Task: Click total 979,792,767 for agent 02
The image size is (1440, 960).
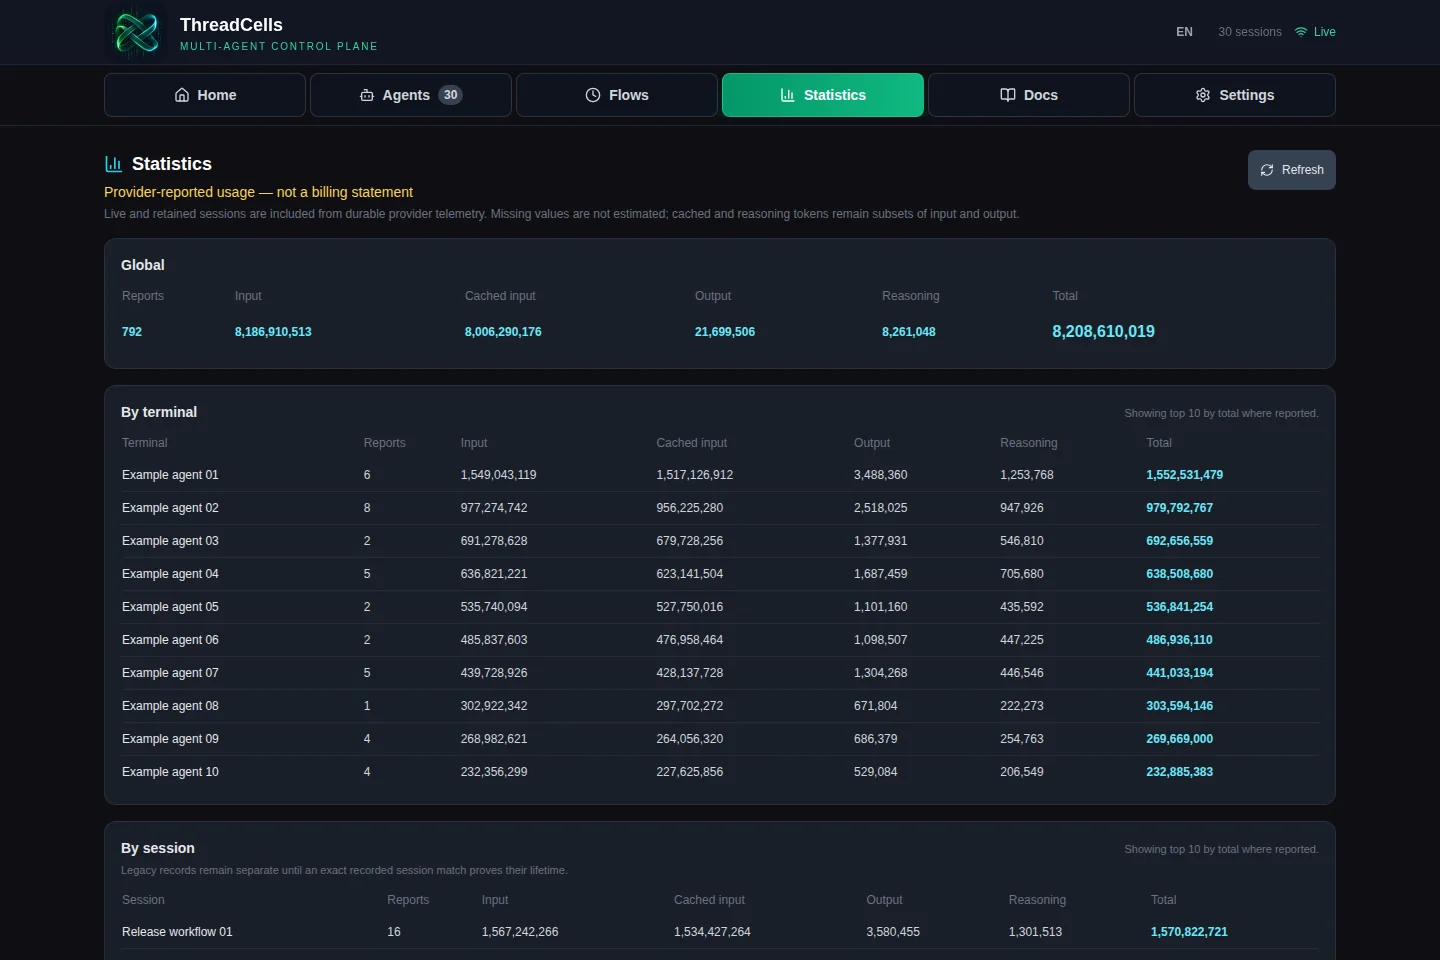Action: coord(1179,508)
